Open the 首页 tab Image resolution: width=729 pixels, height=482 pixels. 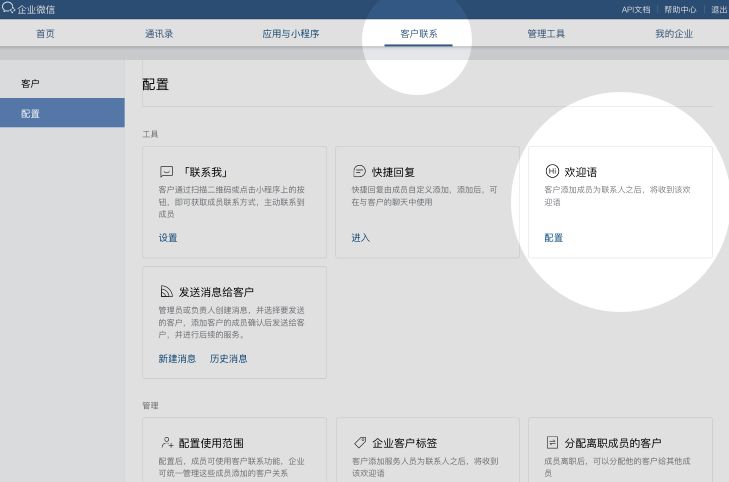pyautogui.click(x=45, y=34)
